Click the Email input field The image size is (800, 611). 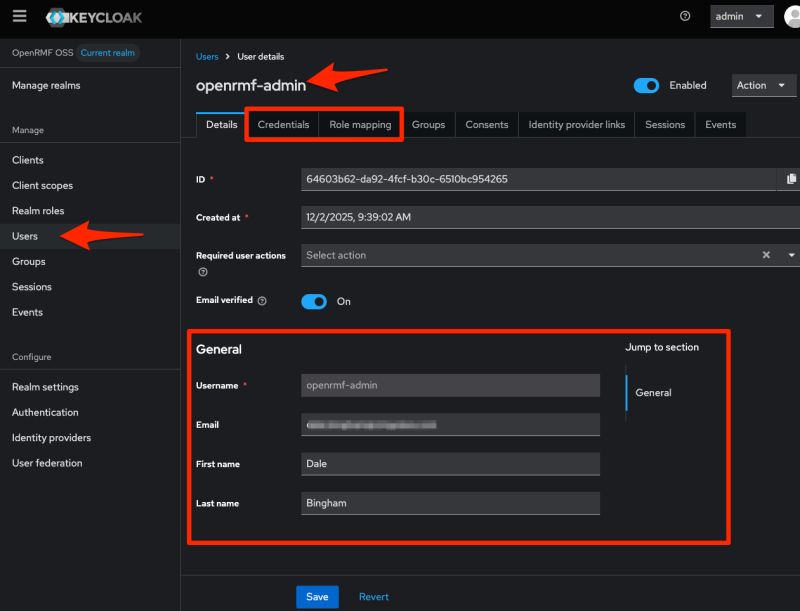pos(451,425)
